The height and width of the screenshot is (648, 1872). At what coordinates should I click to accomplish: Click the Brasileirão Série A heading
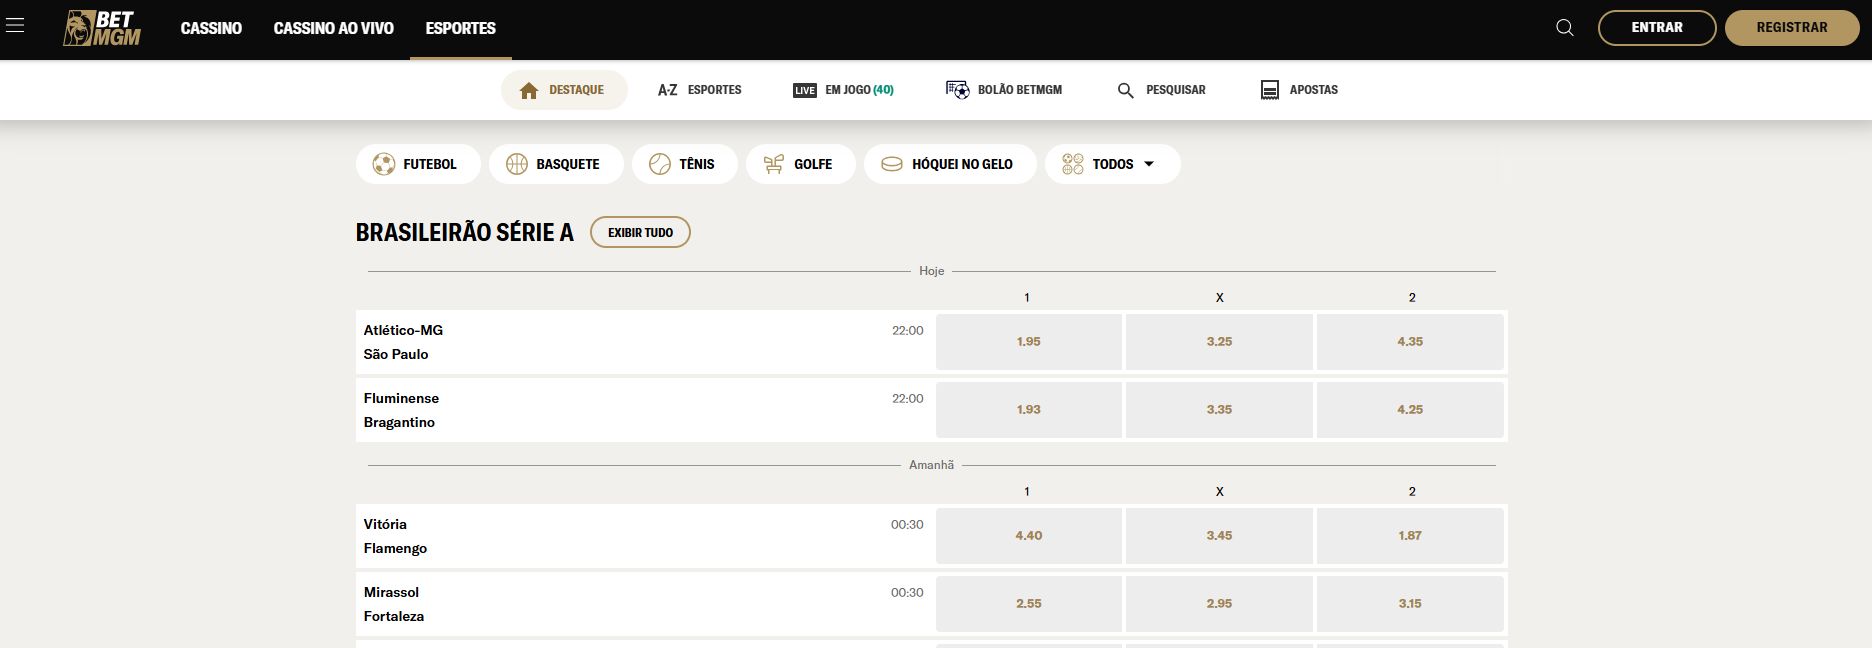pos(465,232)
